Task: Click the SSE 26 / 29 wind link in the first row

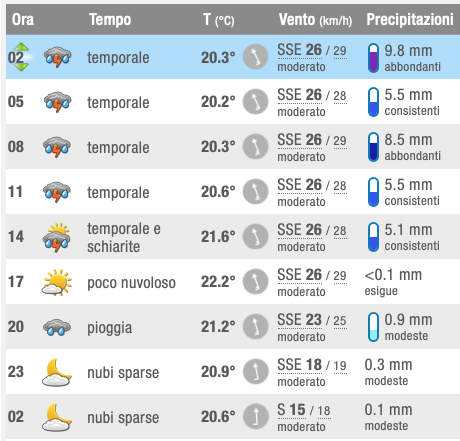Action: 312,50
